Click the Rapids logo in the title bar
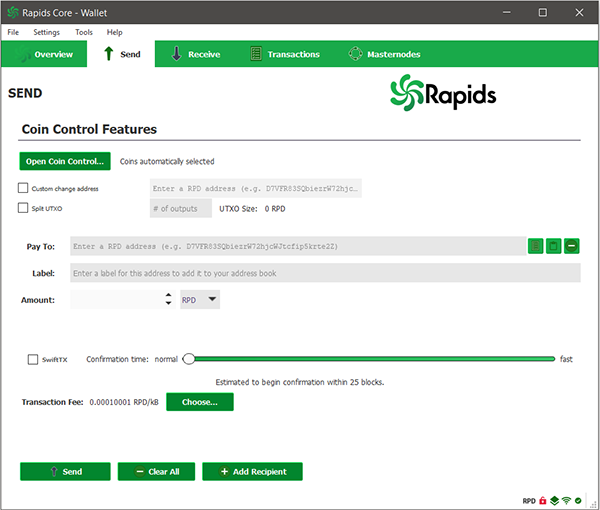 coord(13,13)
